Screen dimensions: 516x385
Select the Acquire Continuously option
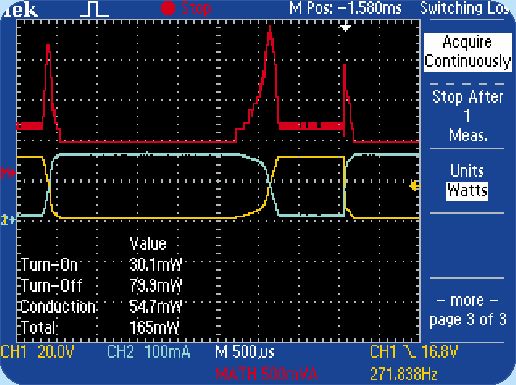468,52
